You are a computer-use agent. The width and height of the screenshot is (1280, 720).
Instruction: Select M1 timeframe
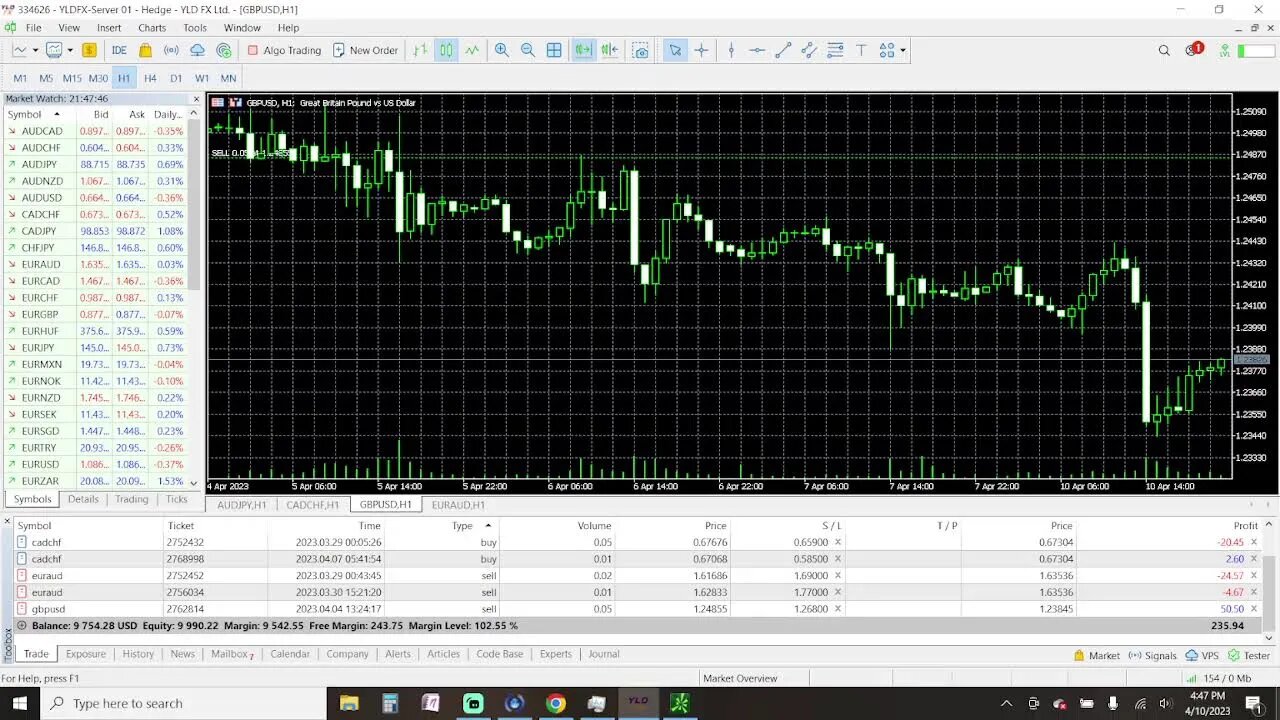click(20, 78)
